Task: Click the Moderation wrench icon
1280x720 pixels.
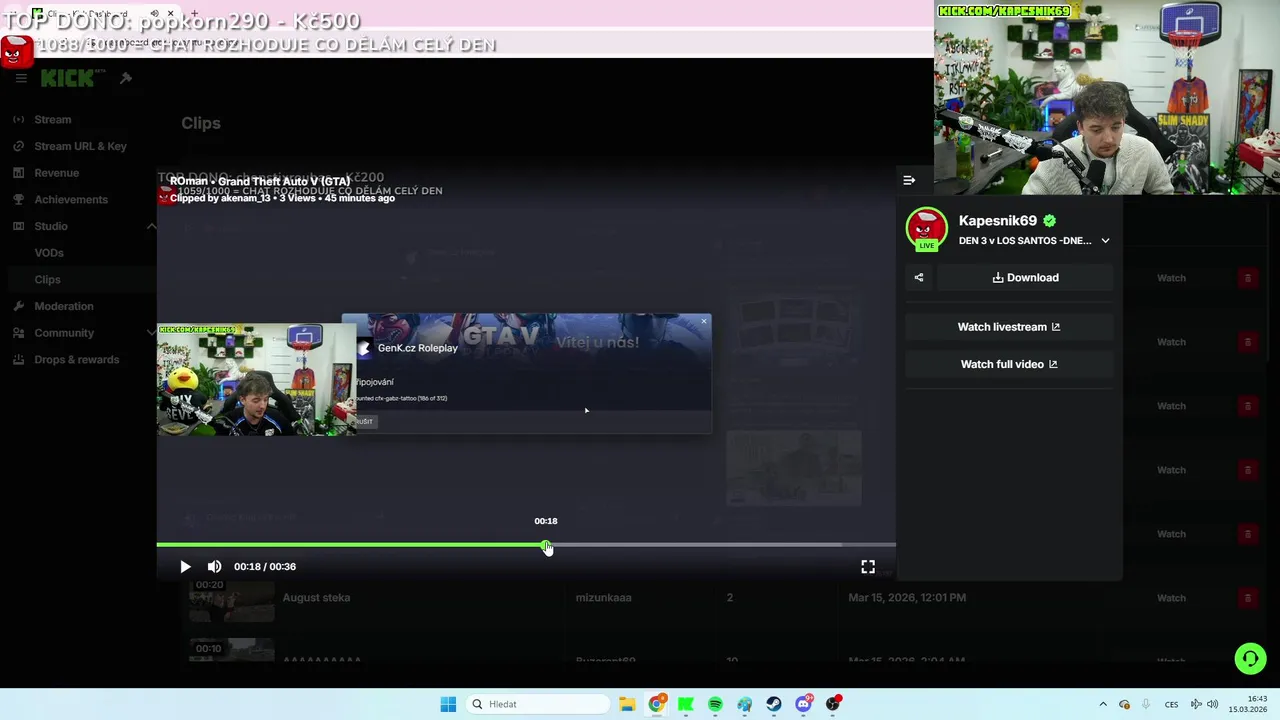Action: tap(19, 306)
